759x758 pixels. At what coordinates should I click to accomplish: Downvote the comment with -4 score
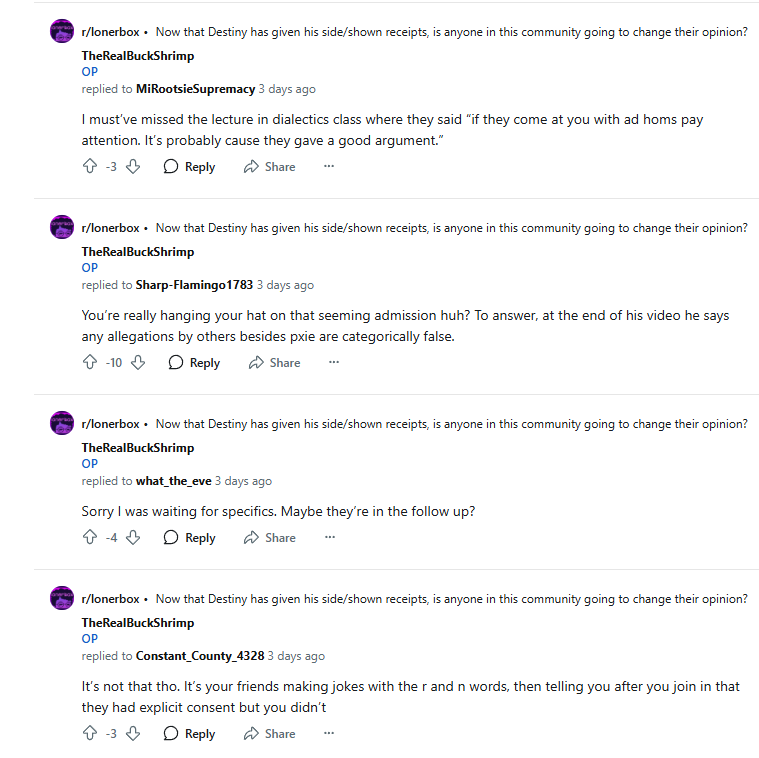click(133, 537)
